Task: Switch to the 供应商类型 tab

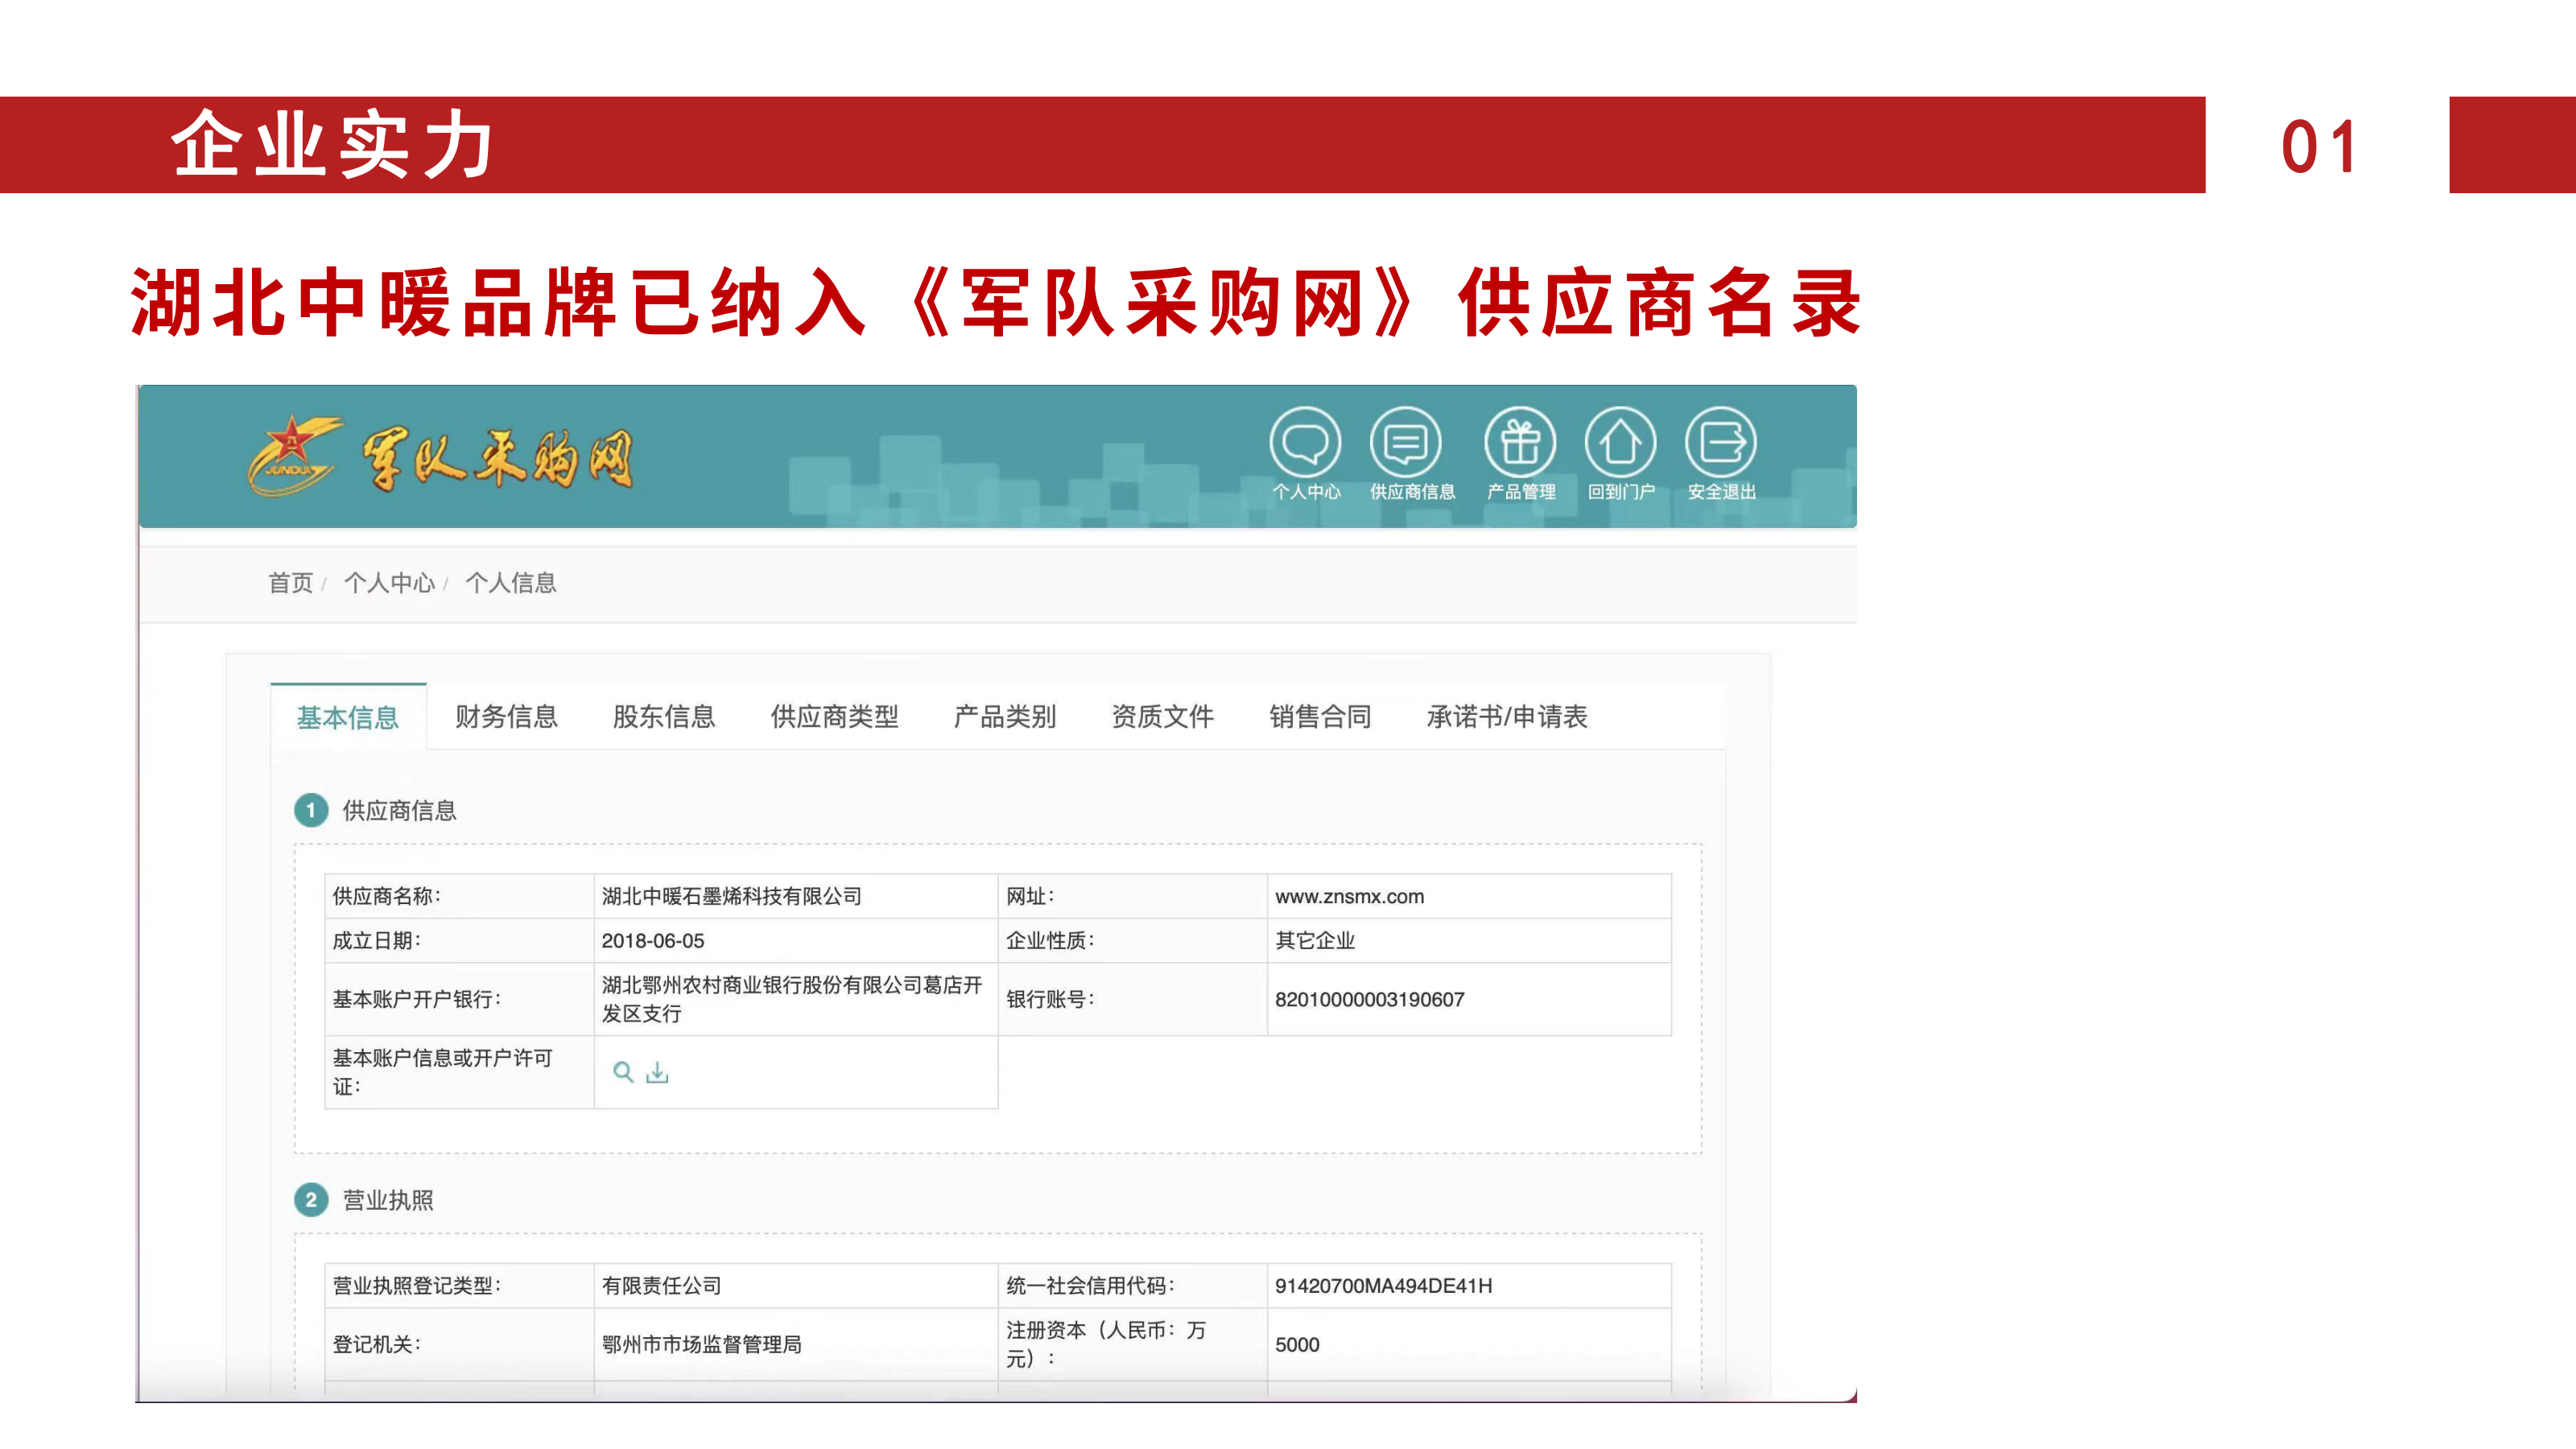Action: 835,716
